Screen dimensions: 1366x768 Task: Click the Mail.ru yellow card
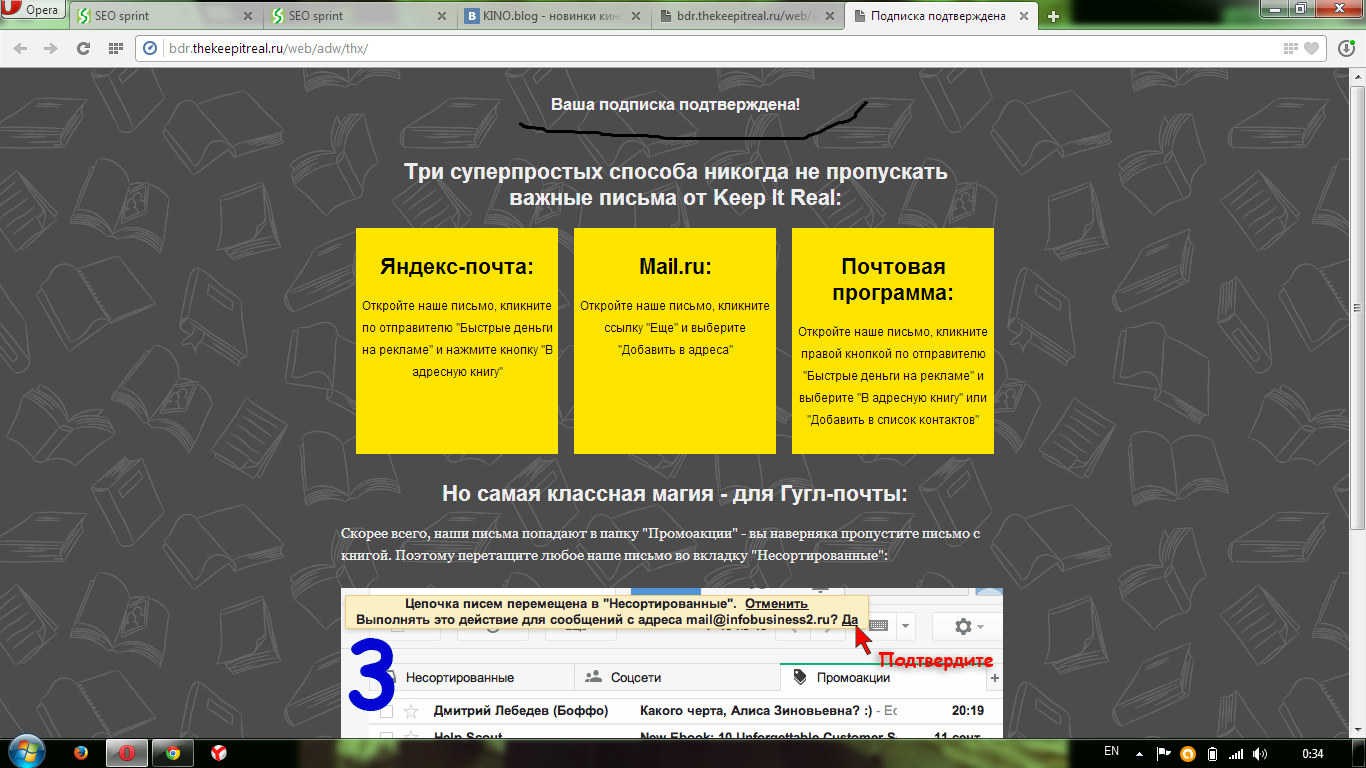[675, 341]
